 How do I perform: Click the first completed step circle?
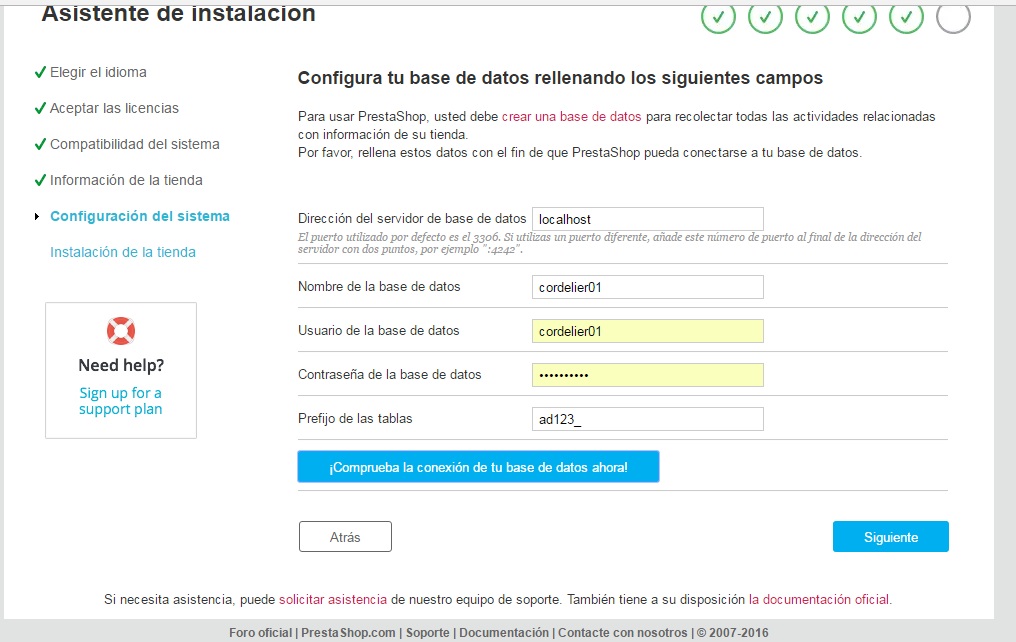click(718, 17)
